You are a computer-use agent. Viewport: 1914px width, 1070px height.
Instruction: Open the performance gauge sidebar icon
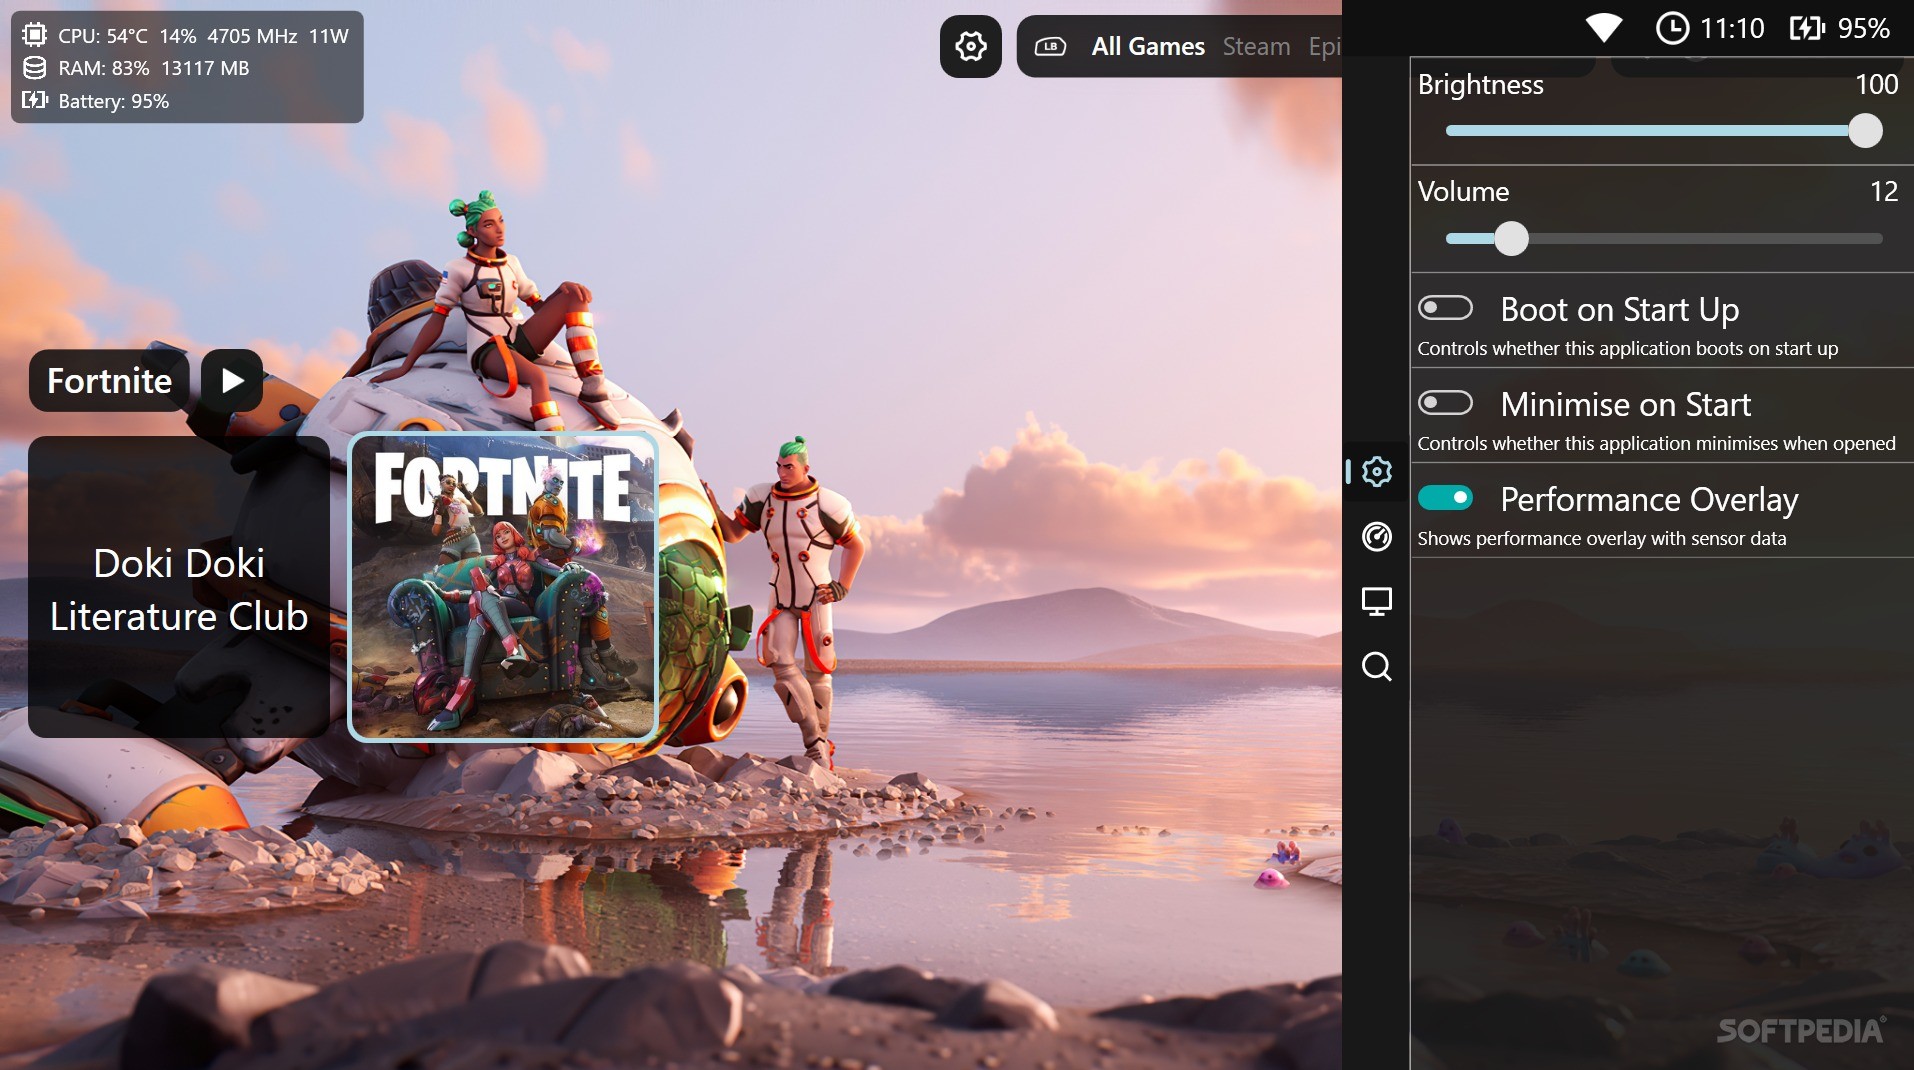coord(1377,536)
